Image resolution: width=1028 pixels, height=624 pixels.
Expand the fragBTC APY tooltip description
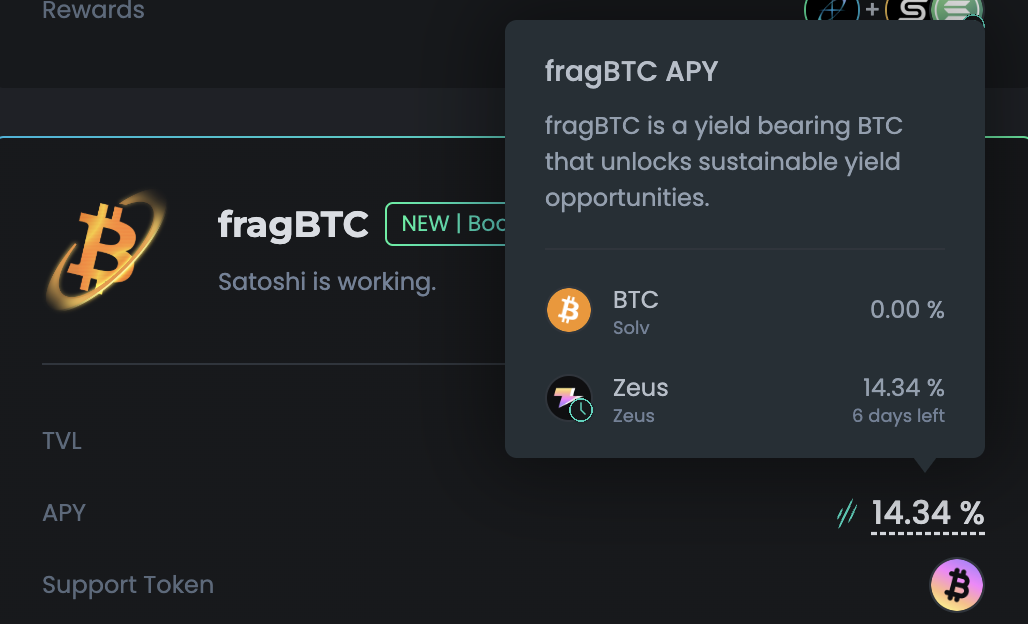tap(723, 161)
